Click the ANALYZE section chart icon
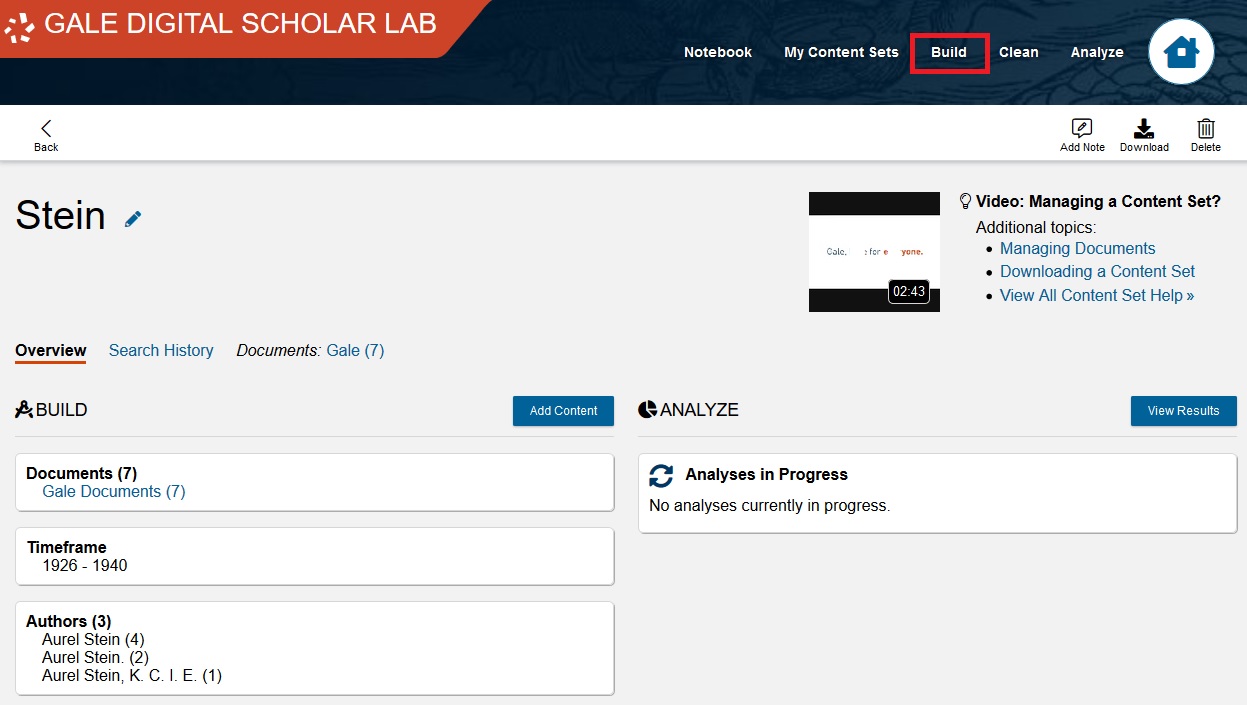 pyautogui.click(x=645, y=409)
